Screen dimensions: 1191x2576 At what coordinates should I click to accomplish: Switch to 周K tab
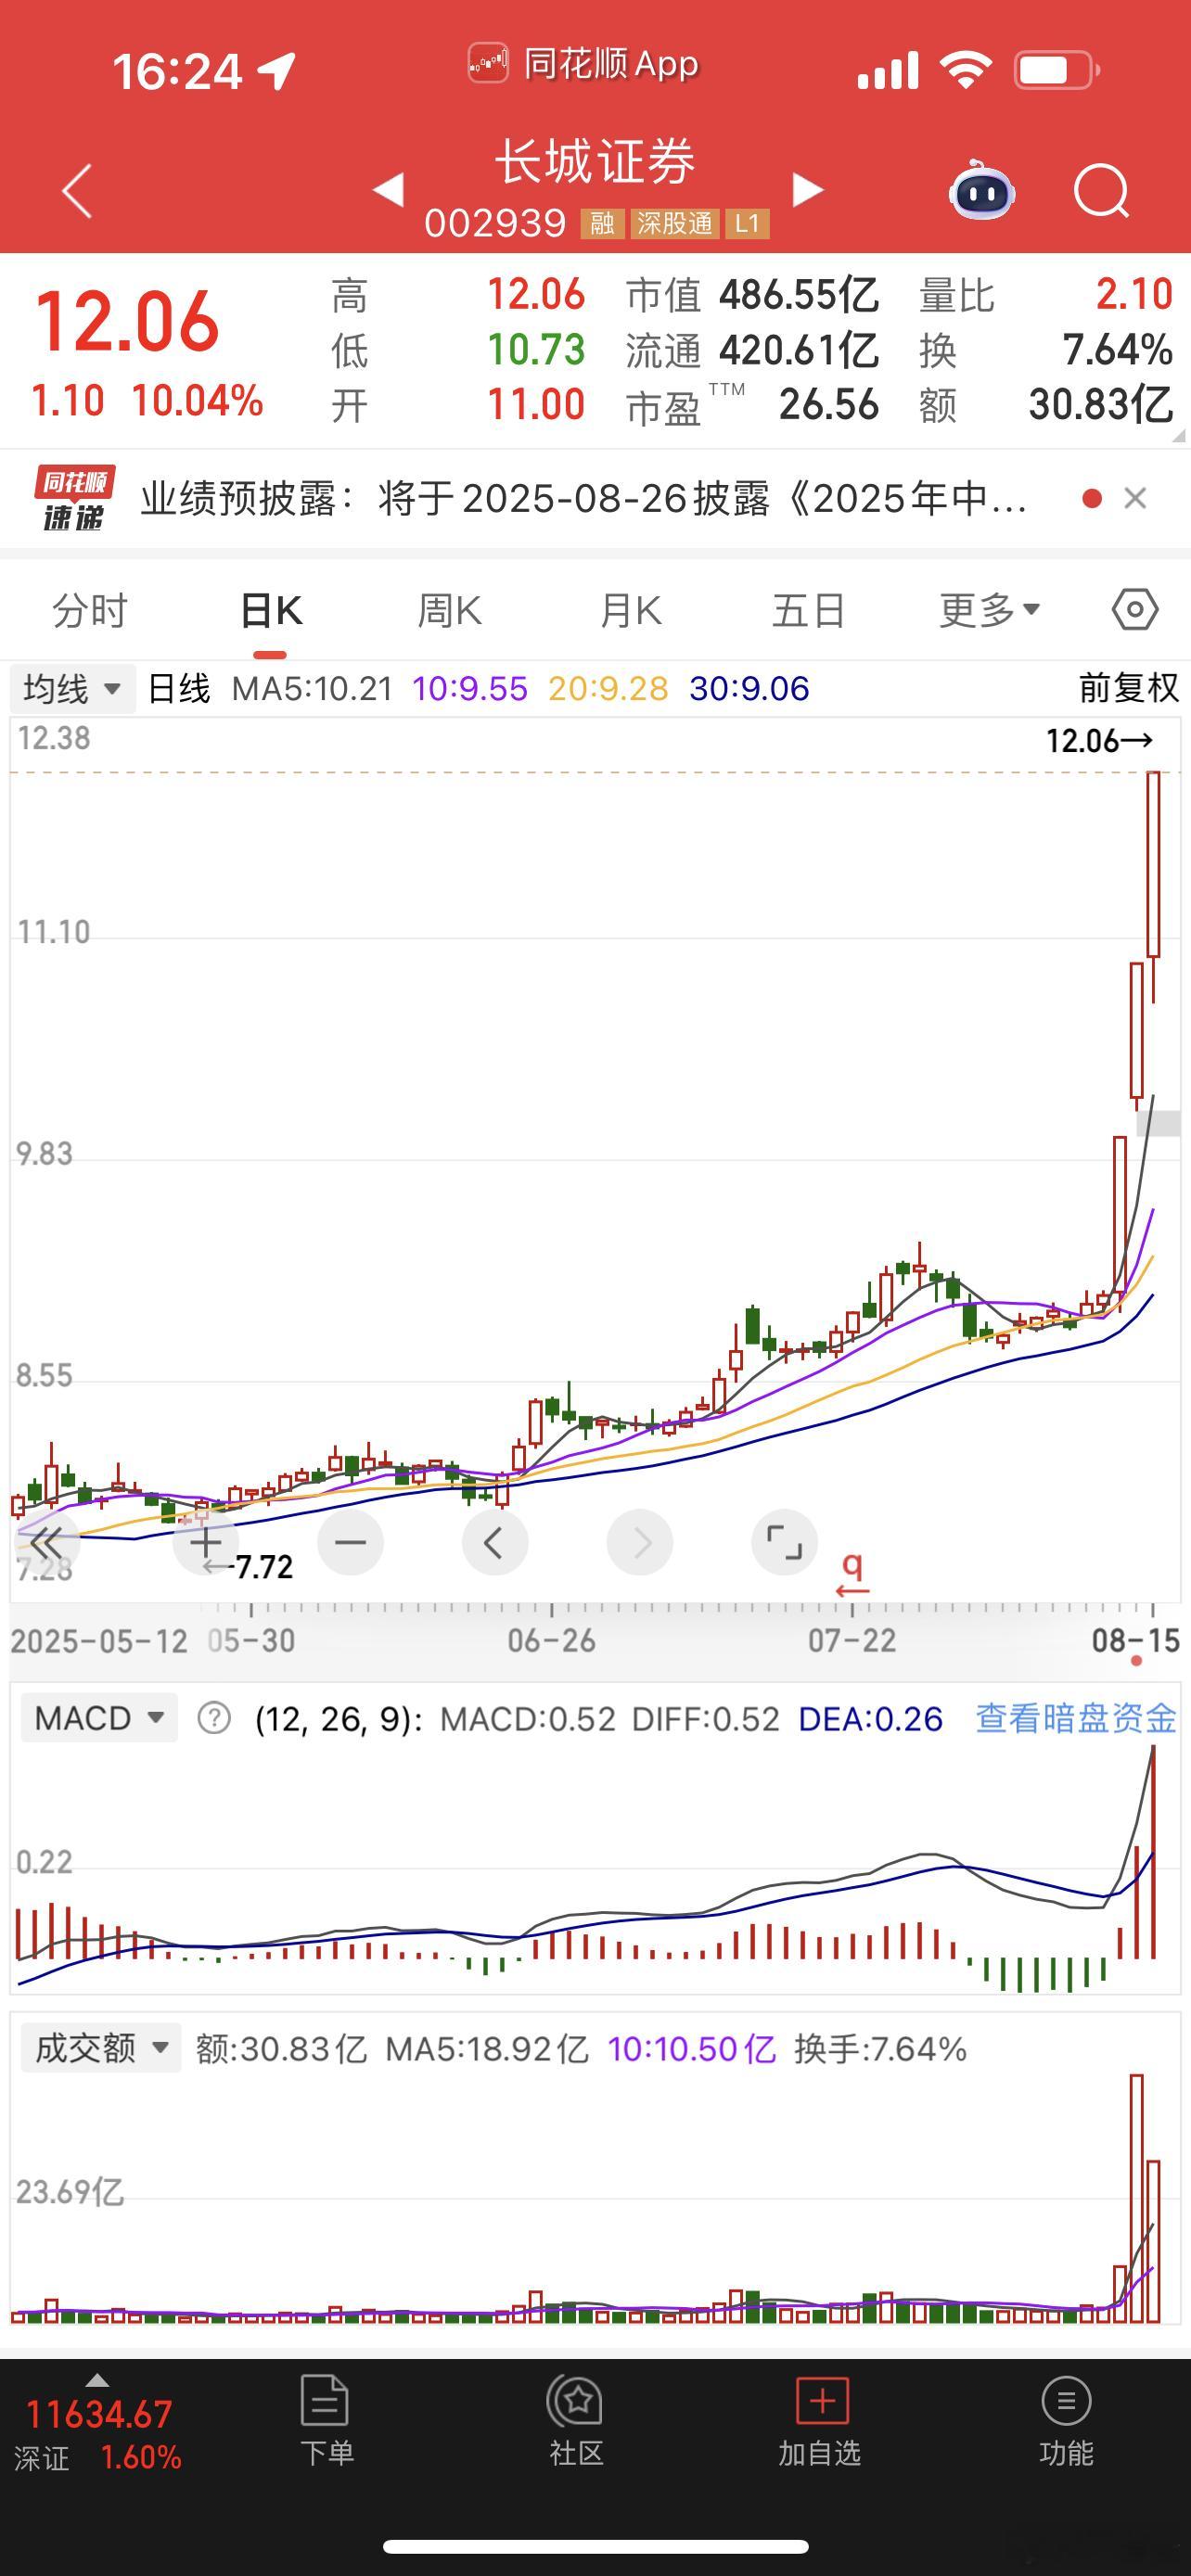pyautogui.click(x=450, y=609)
